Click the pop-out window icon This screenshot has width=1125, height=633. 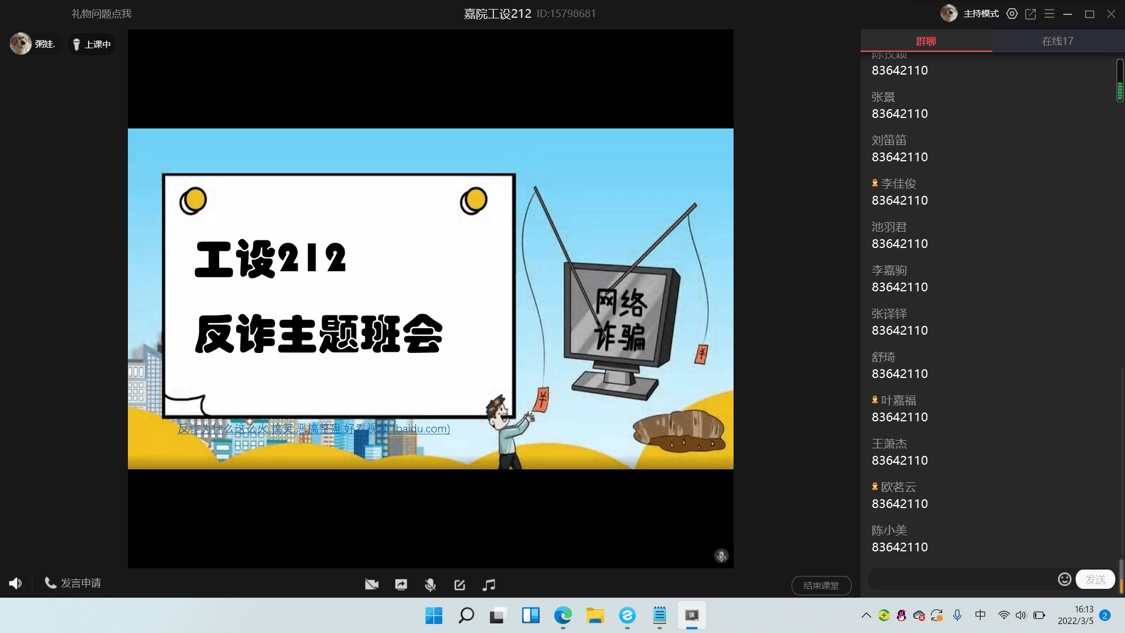point(1030,14)
